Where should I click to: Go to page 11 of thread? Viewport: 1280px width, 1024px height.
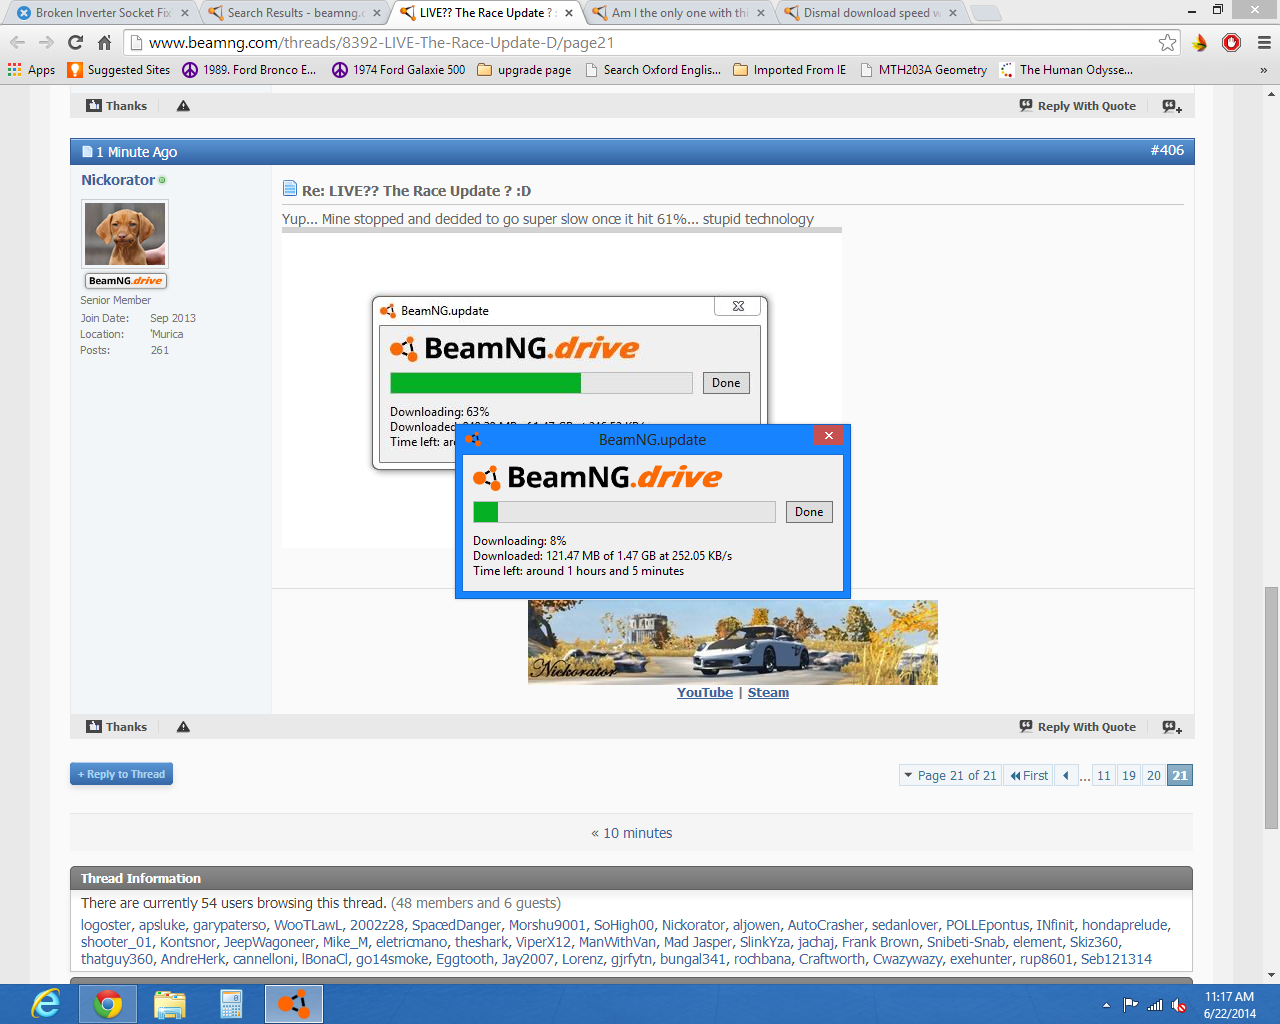pos(1104,775)
